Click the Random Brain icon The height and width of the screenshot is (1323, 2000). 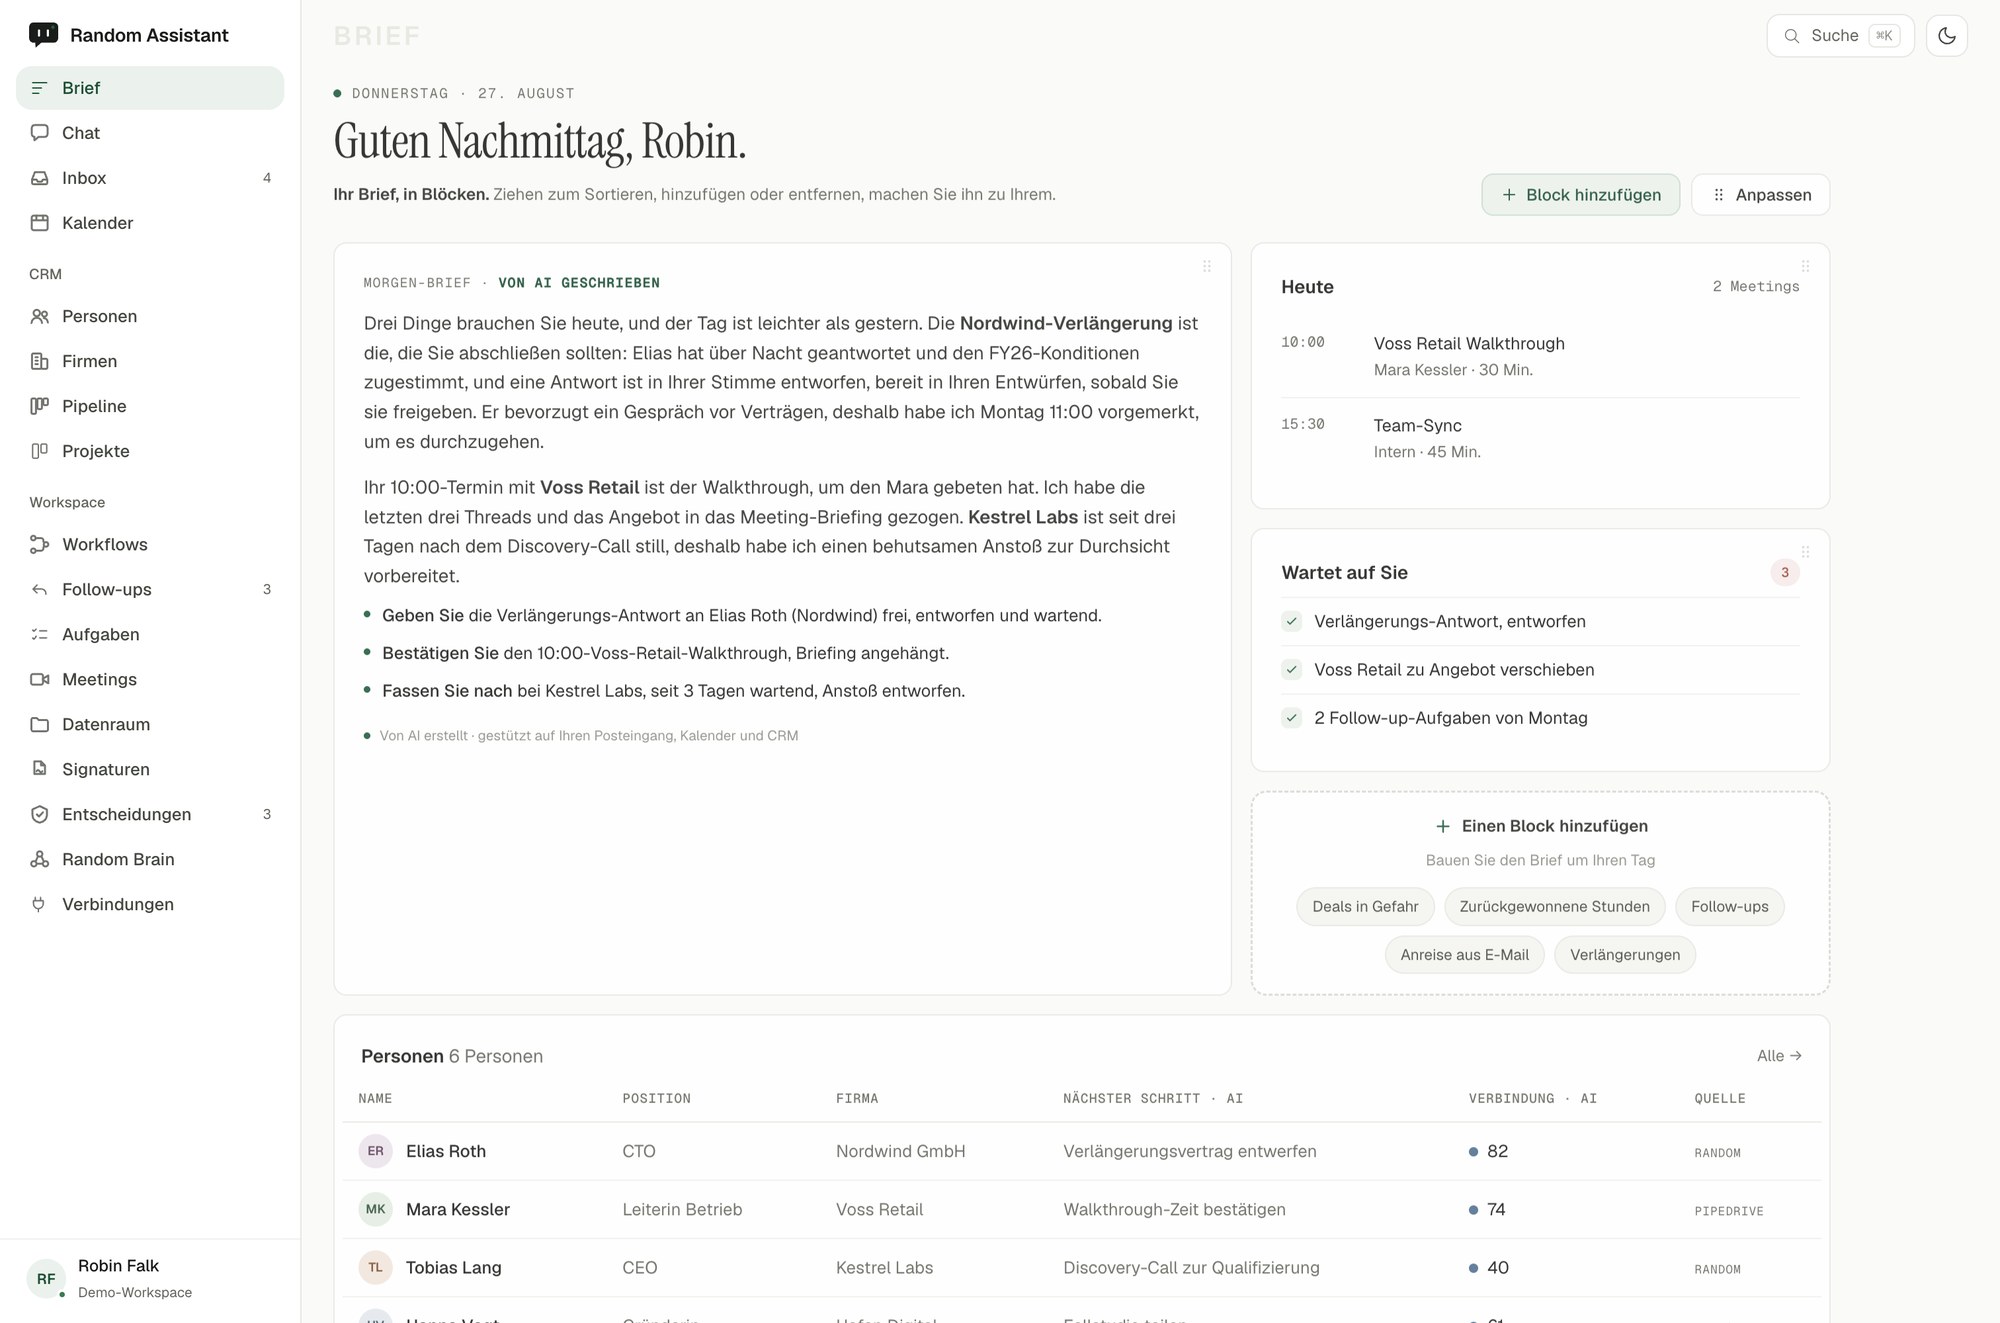tap(40, 859)
